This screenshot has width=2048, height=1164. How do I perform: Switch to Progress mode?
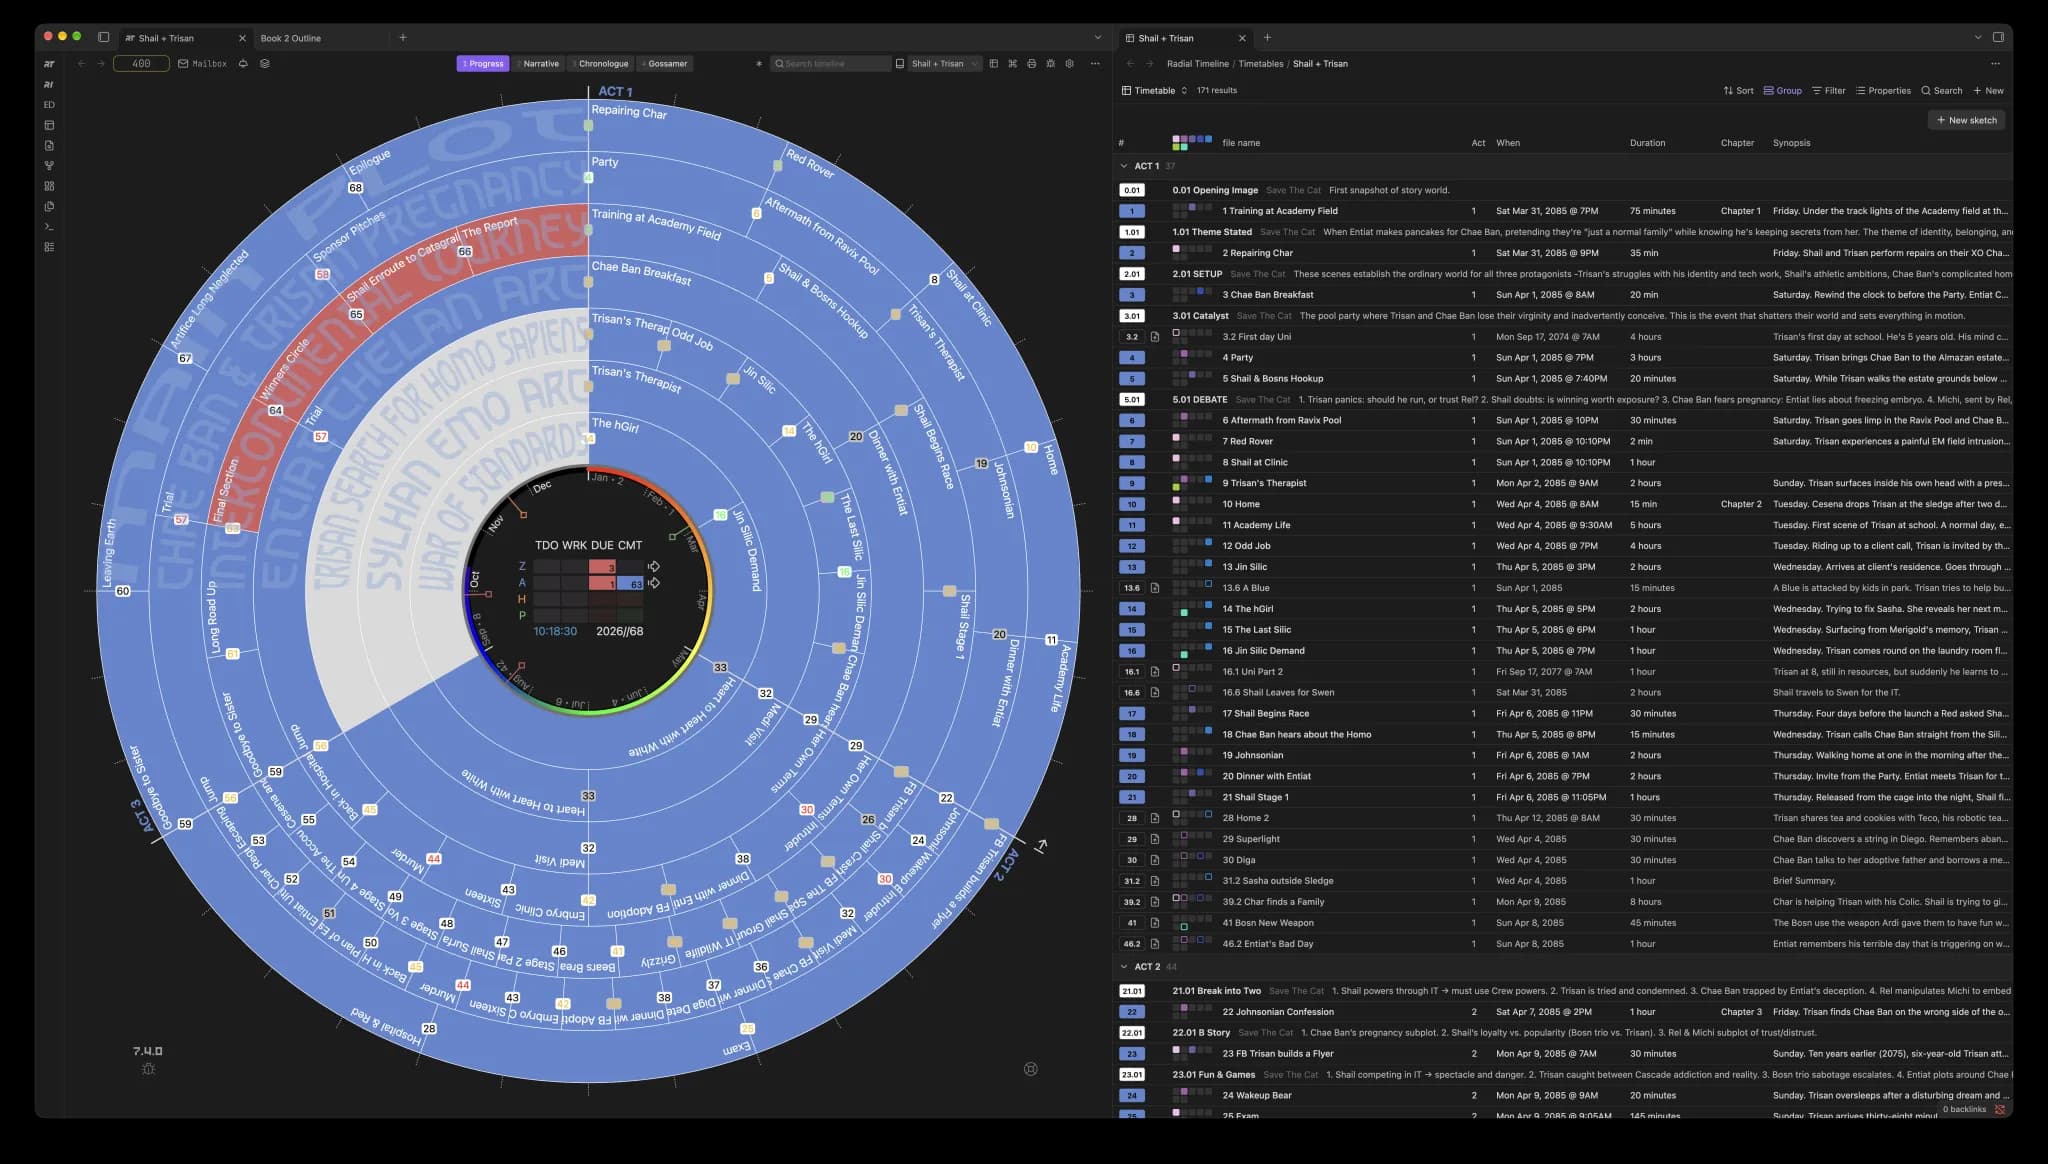click(x=483, y=64)
